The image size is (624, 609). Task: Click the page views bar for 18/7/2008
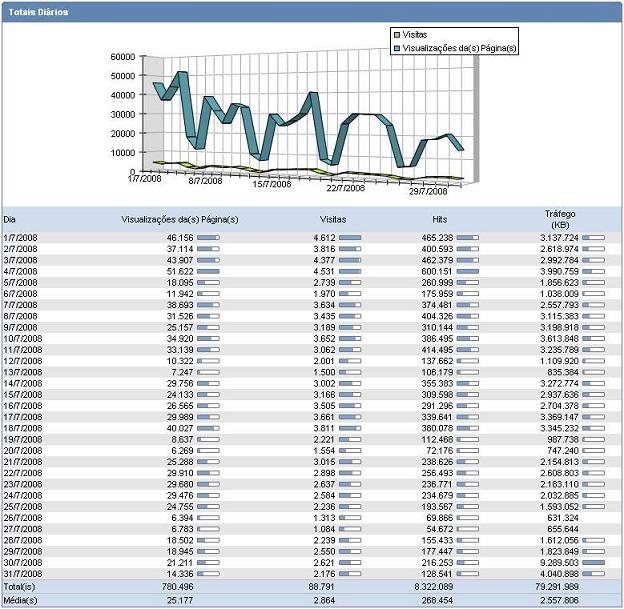[x=208, y=426]
